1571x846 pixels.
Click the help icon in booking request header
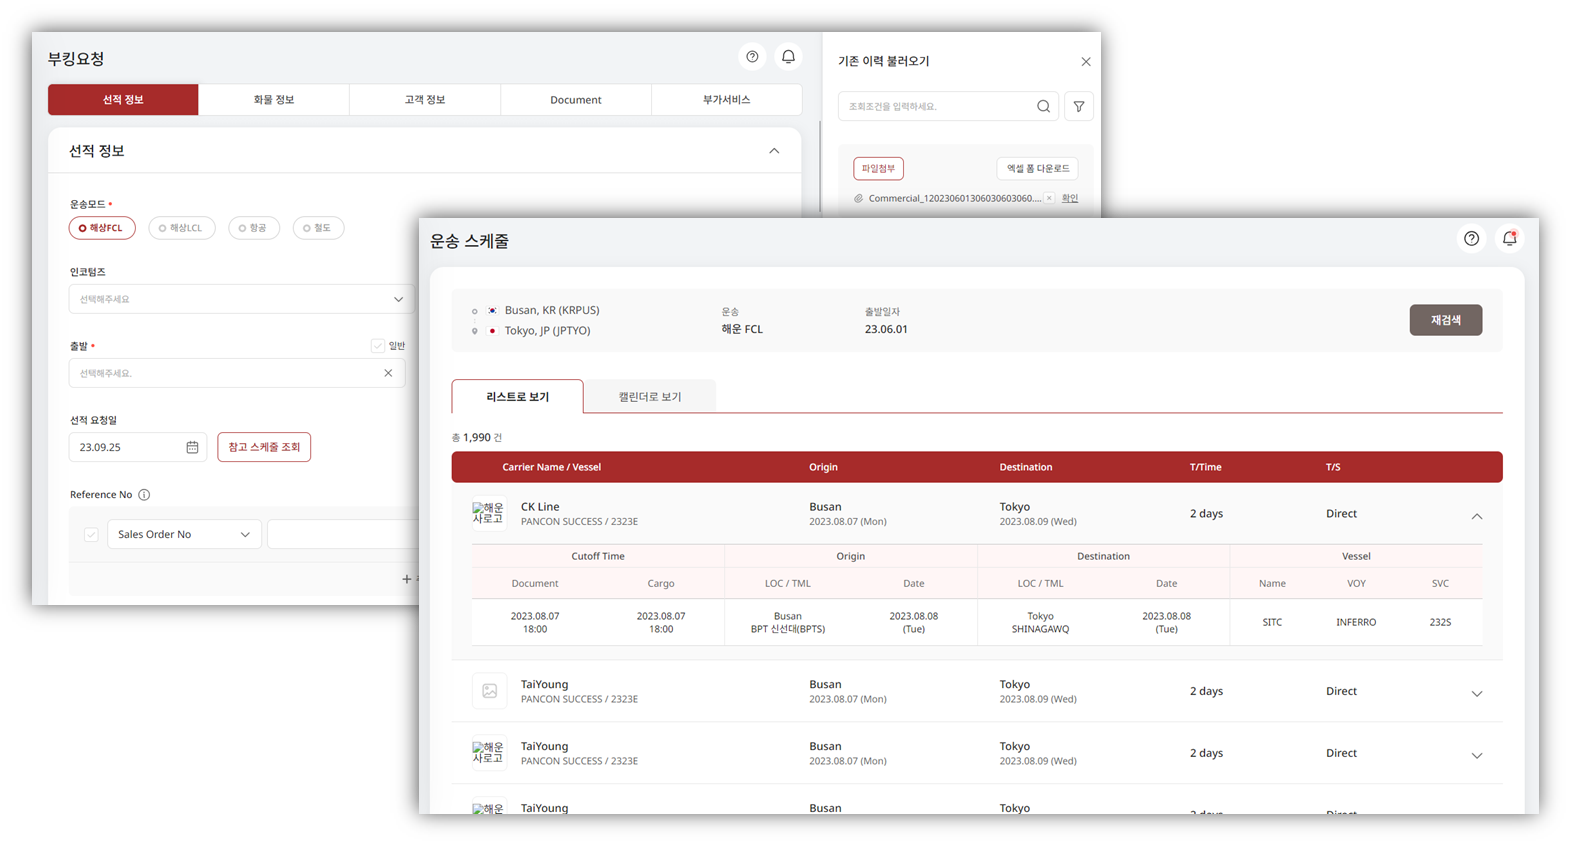[x=752, y=57]
